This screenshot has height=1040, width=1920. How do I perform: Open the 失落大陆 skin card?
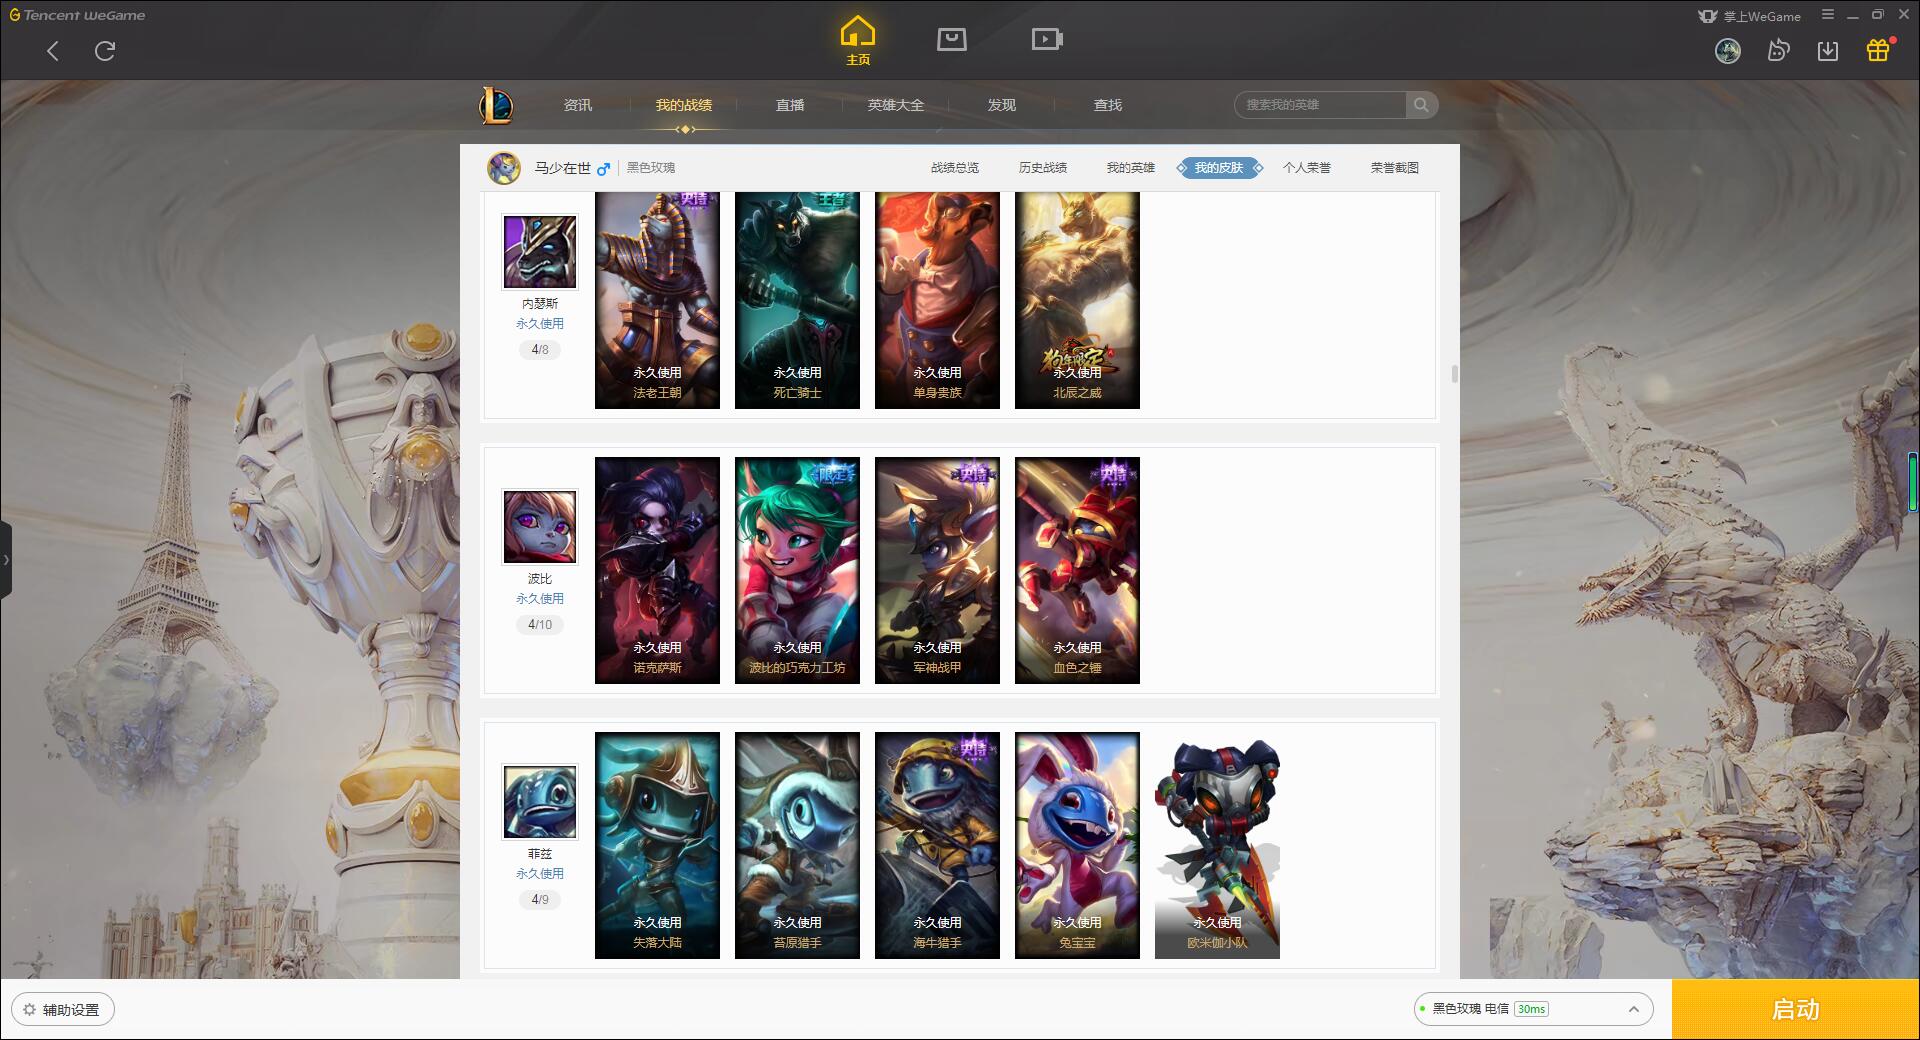tap(657, 845)
